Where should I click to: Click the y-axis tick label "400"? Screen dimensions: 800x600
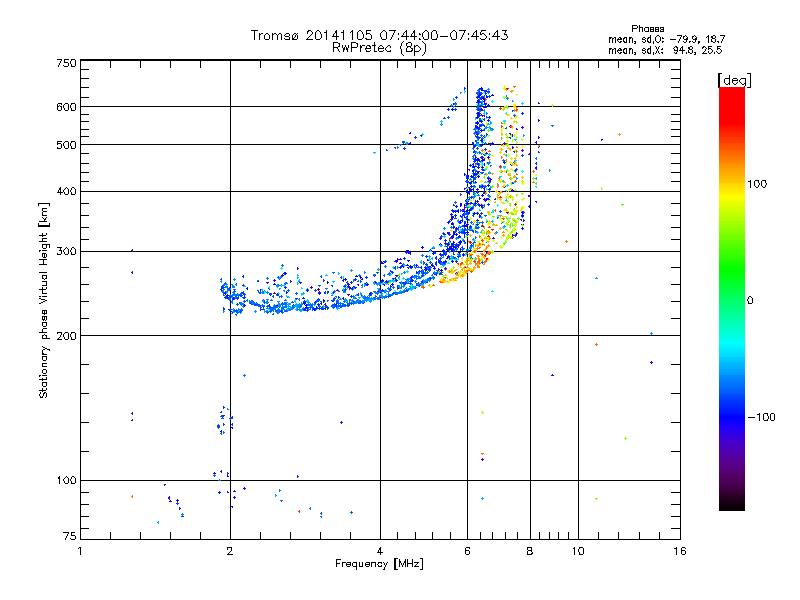pyautogui.click(x=66, y=192)
